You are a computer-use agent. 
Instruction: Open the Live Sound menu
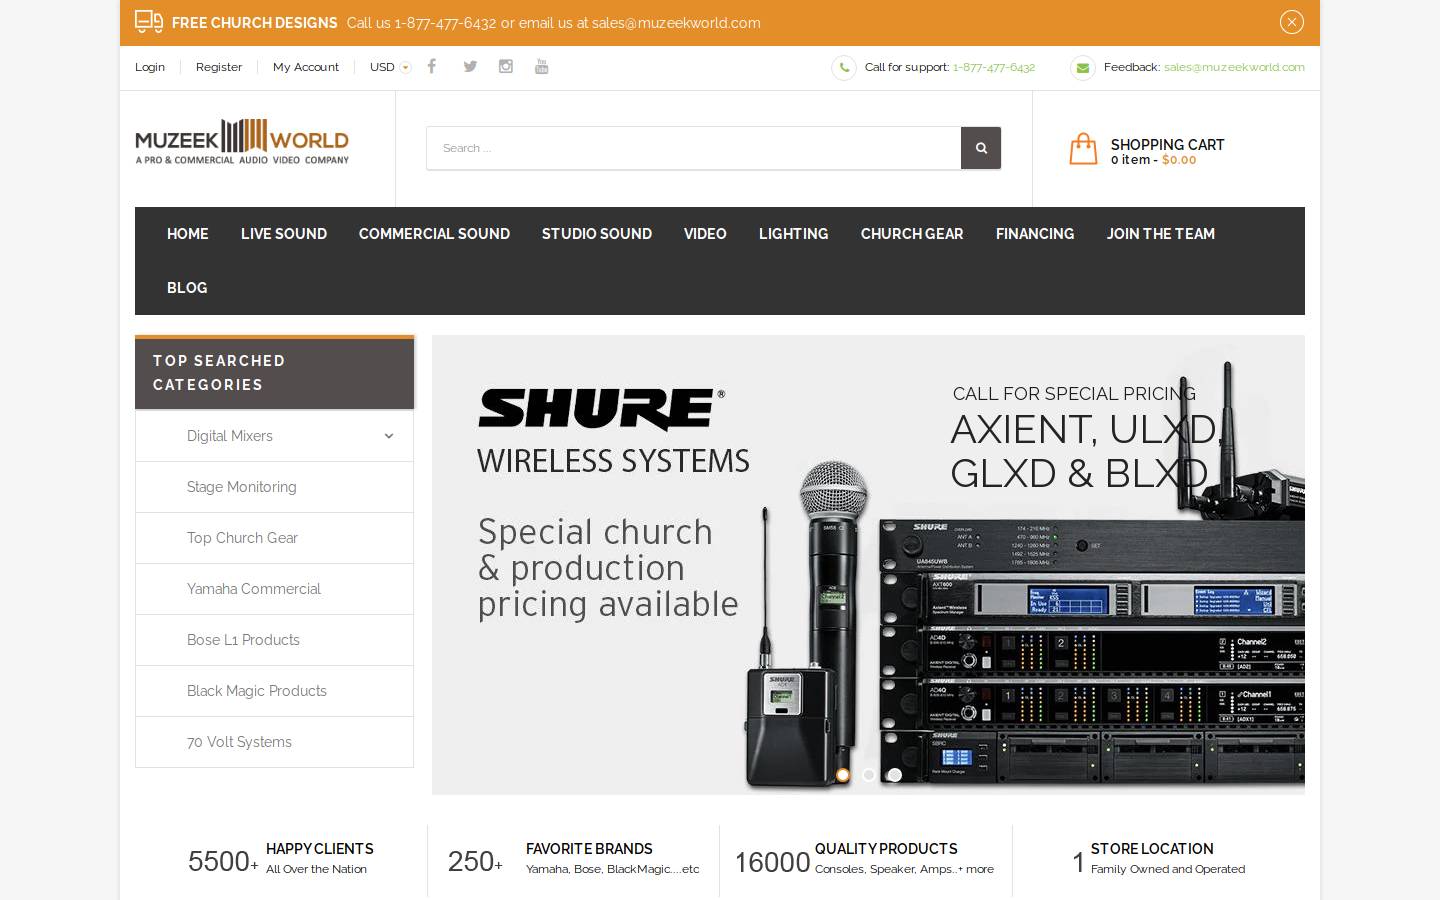(284, 234)
